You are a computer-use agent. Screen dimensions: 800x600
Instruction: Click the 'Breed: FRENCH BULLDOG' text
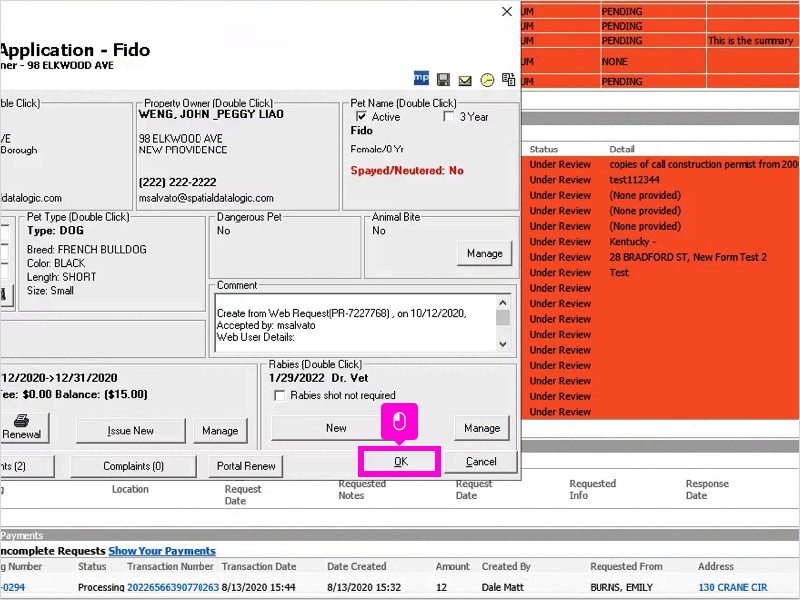point(87,249)
